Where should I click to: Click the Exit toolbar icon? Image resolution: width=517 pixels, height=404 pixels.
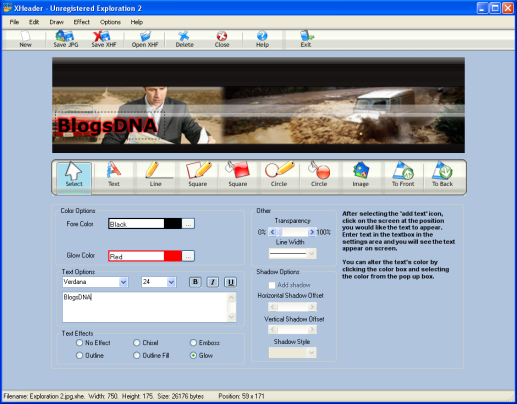coord(306,39)
